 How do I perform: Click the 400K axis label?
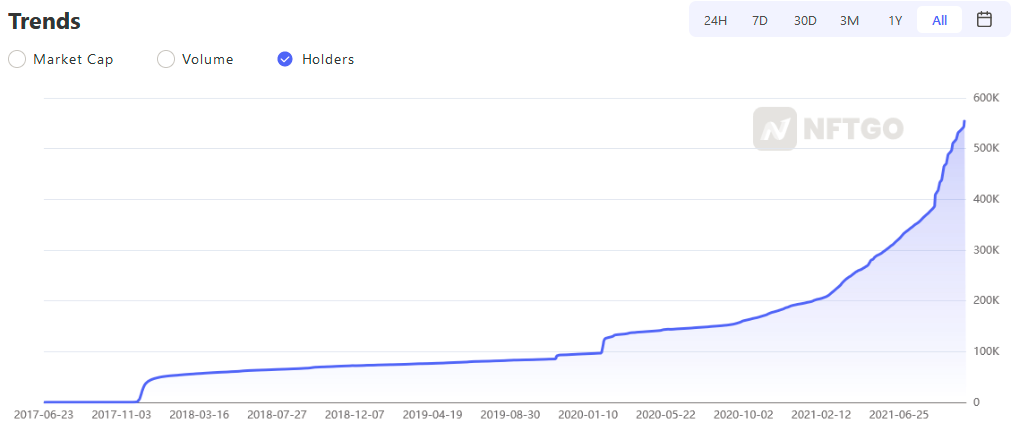986,199
